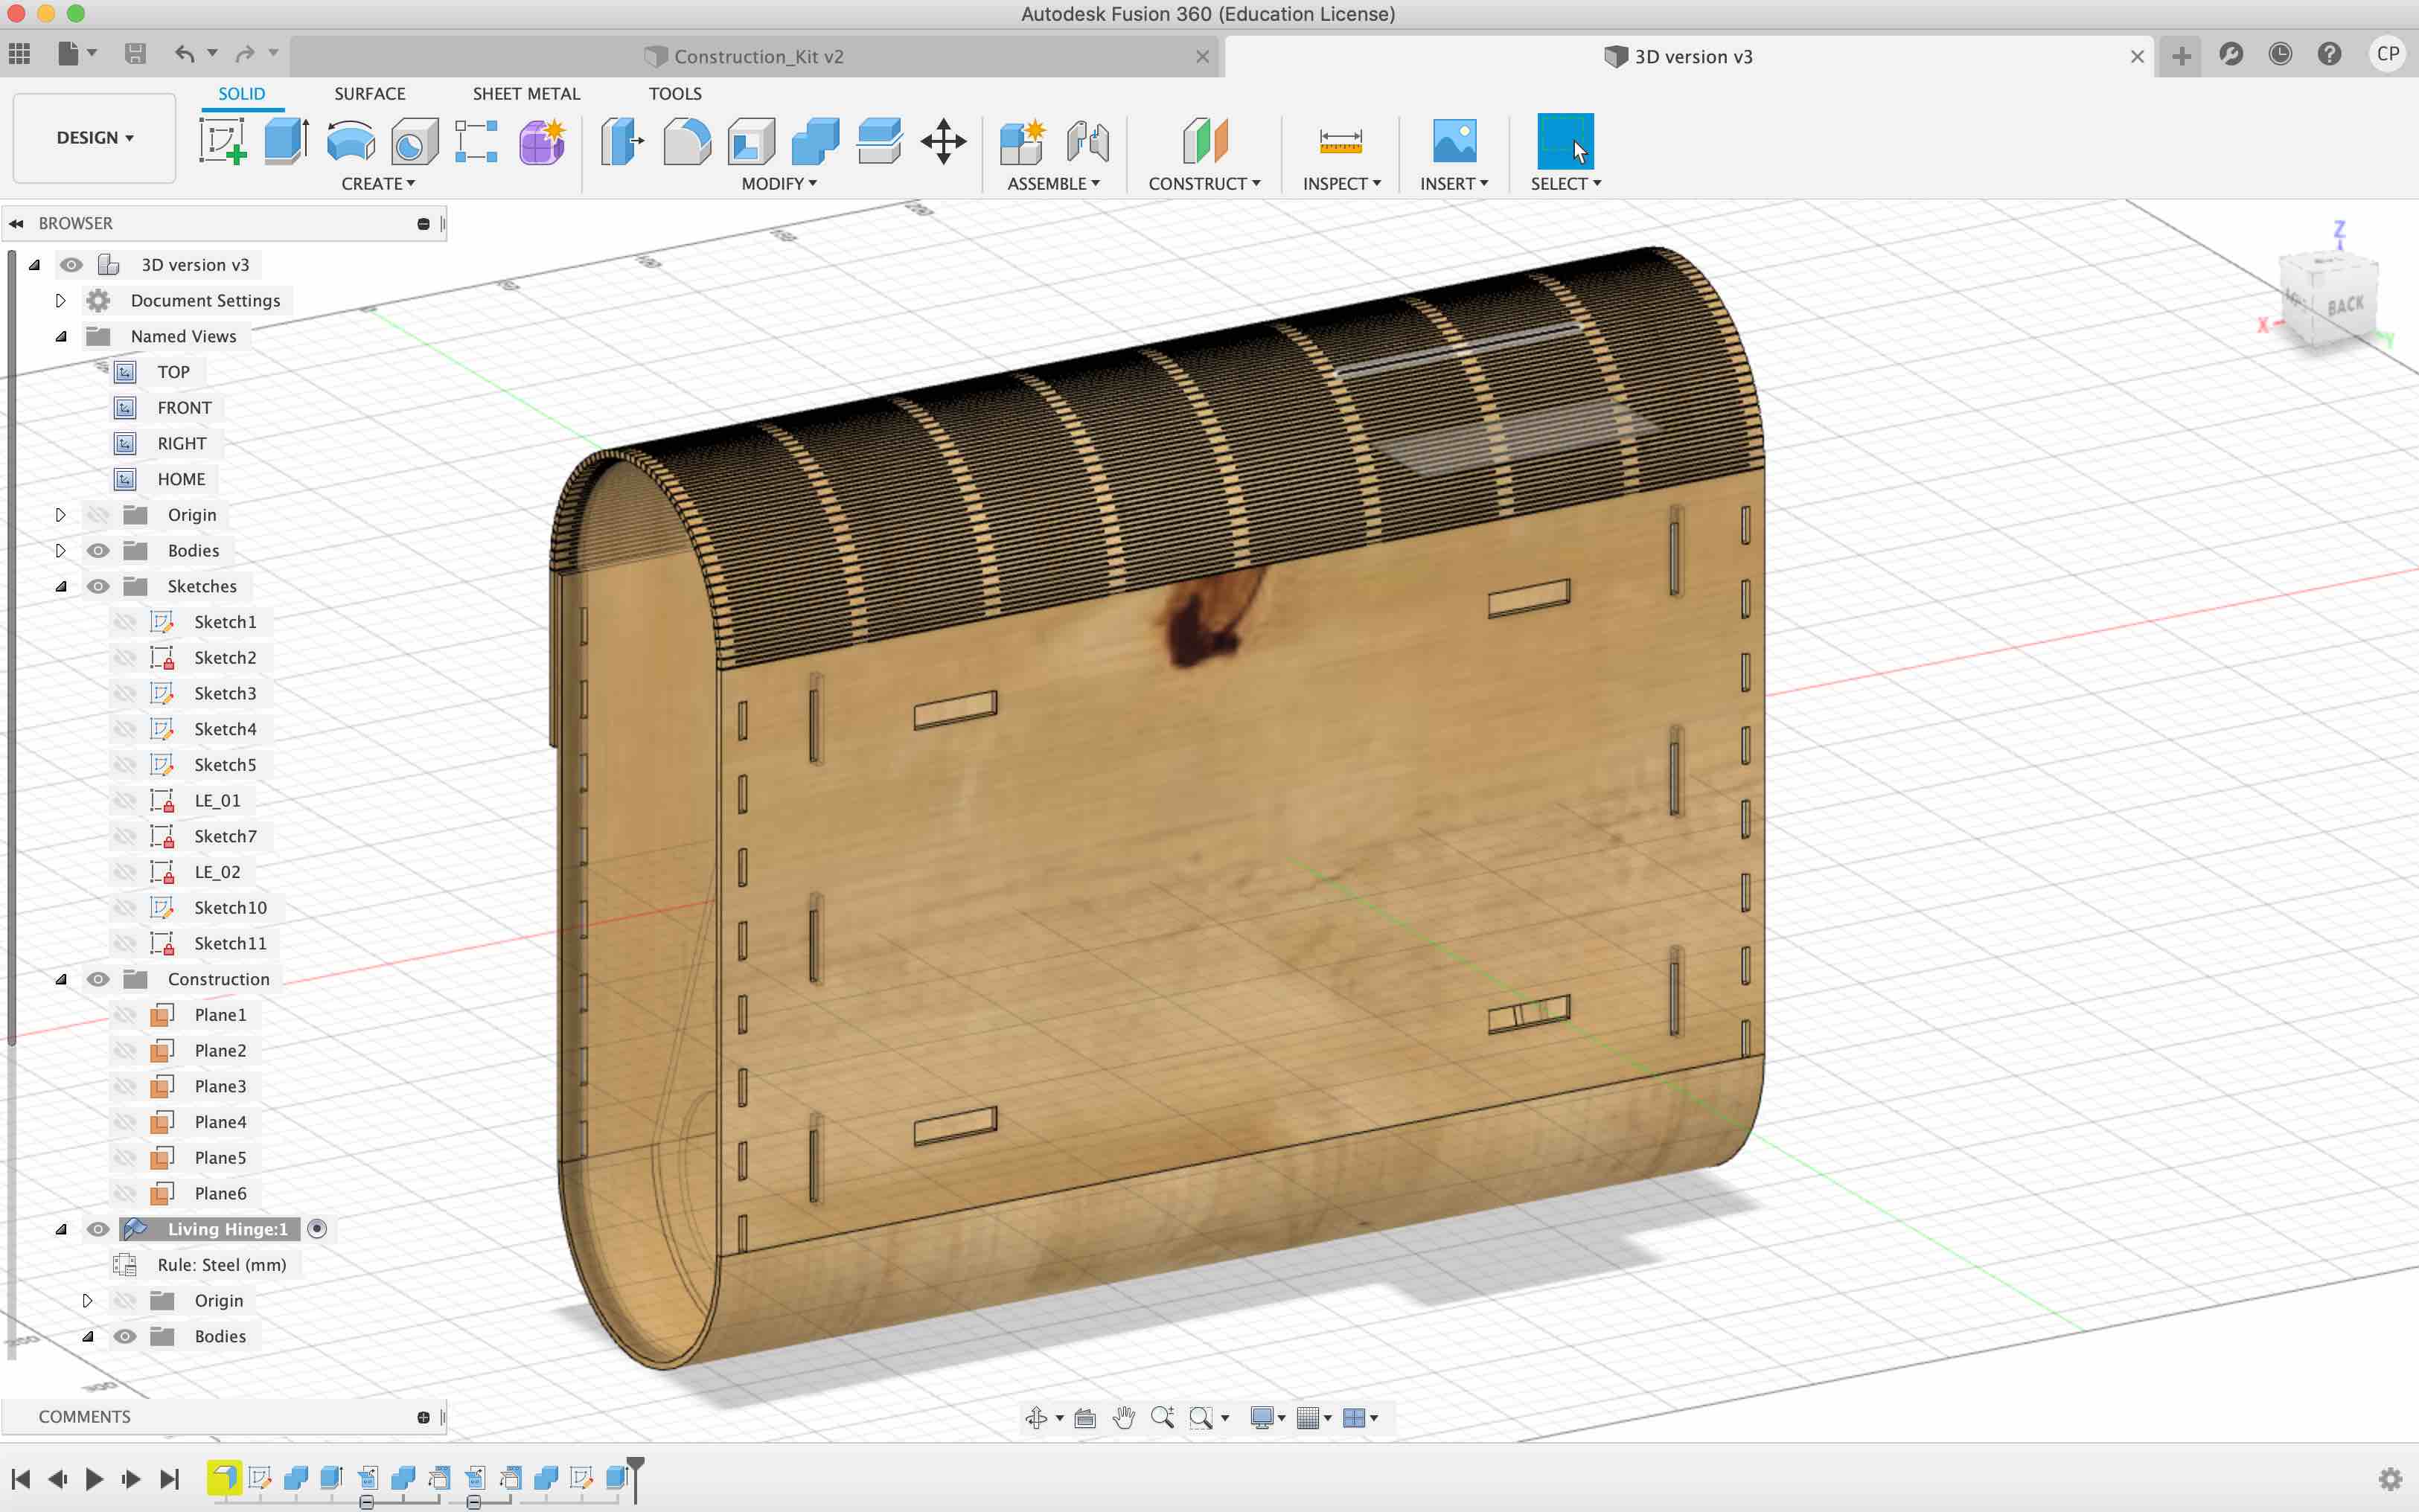This screenshot has width=2419, height=1512.
Task: Switch to the SOLID tab
Action: pyautogui.click(x=242, y=94)
